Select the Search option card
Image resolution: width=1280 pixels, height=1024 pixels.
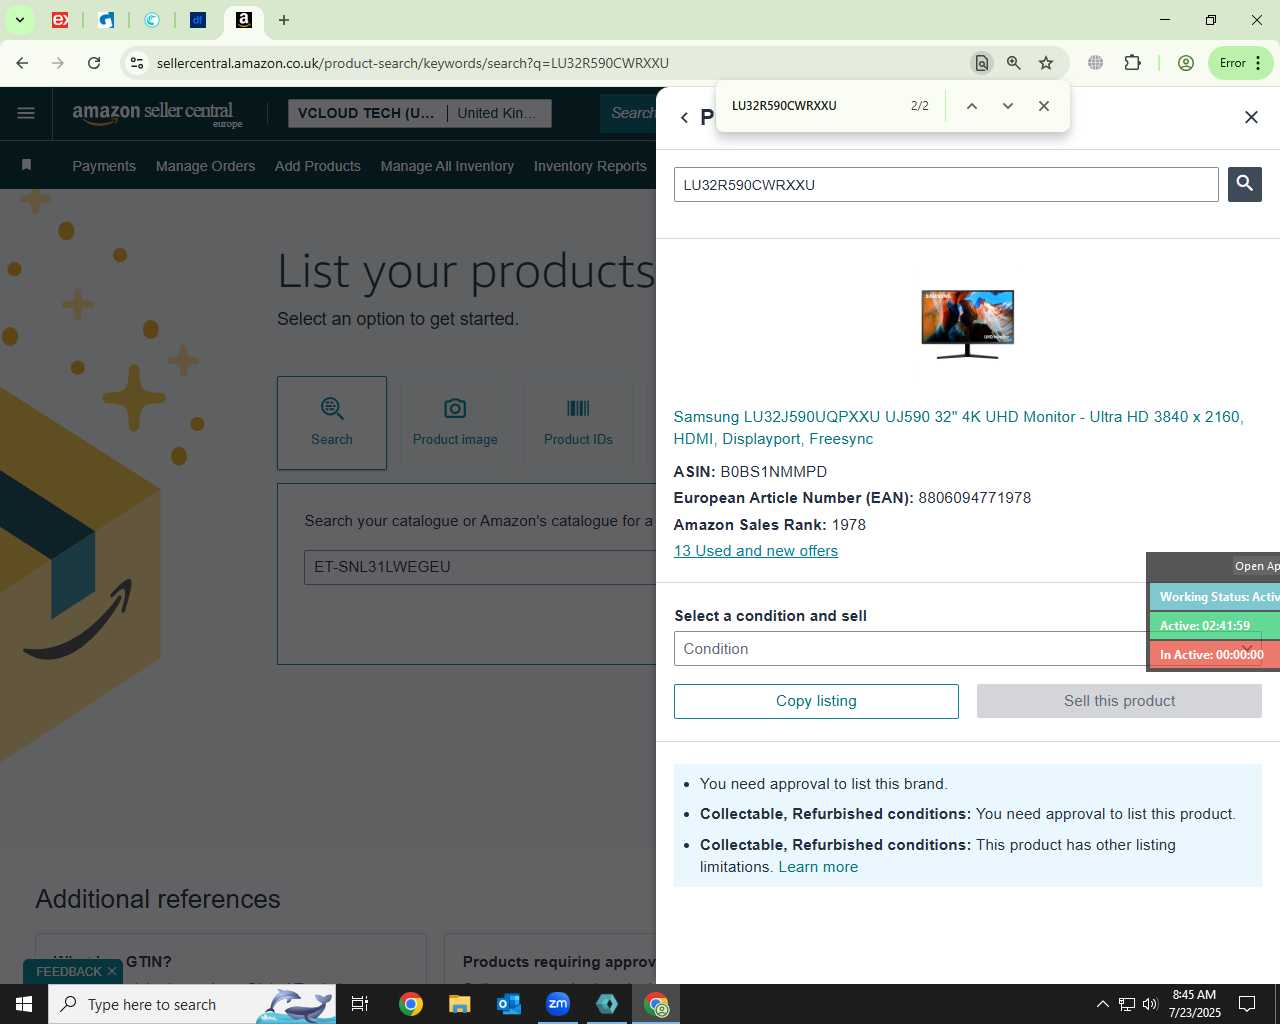(332, 423)
